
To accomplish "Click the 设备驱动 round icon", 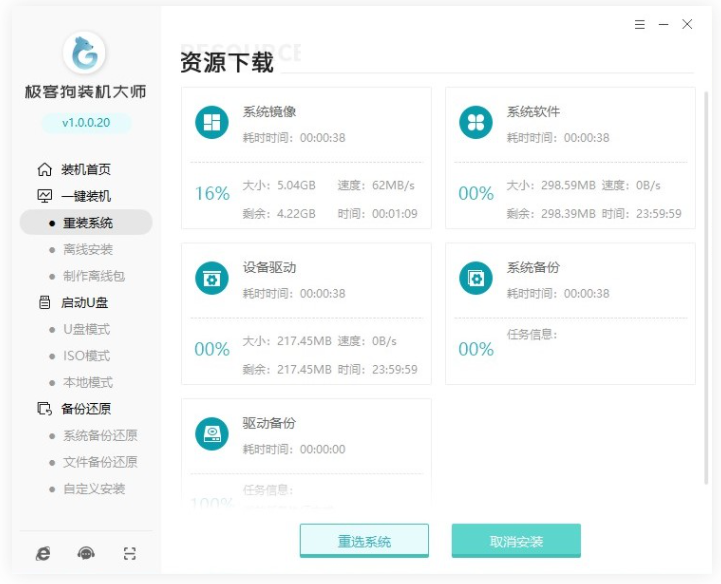I will [x=211, y=279].
